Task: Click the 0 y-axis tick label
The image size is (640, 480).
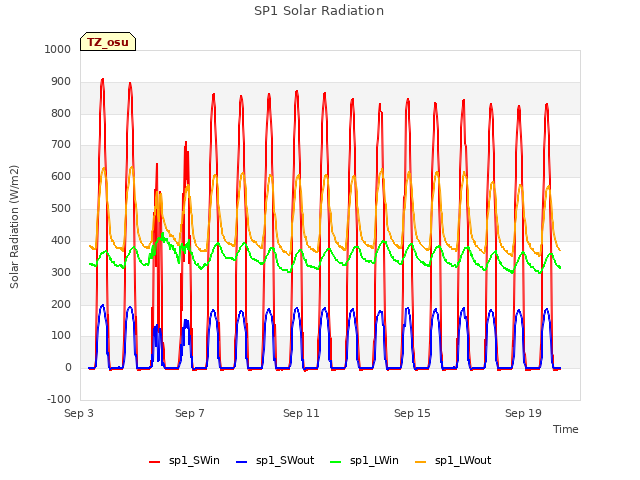Action: pyautogui.click(x=68, y=368)
